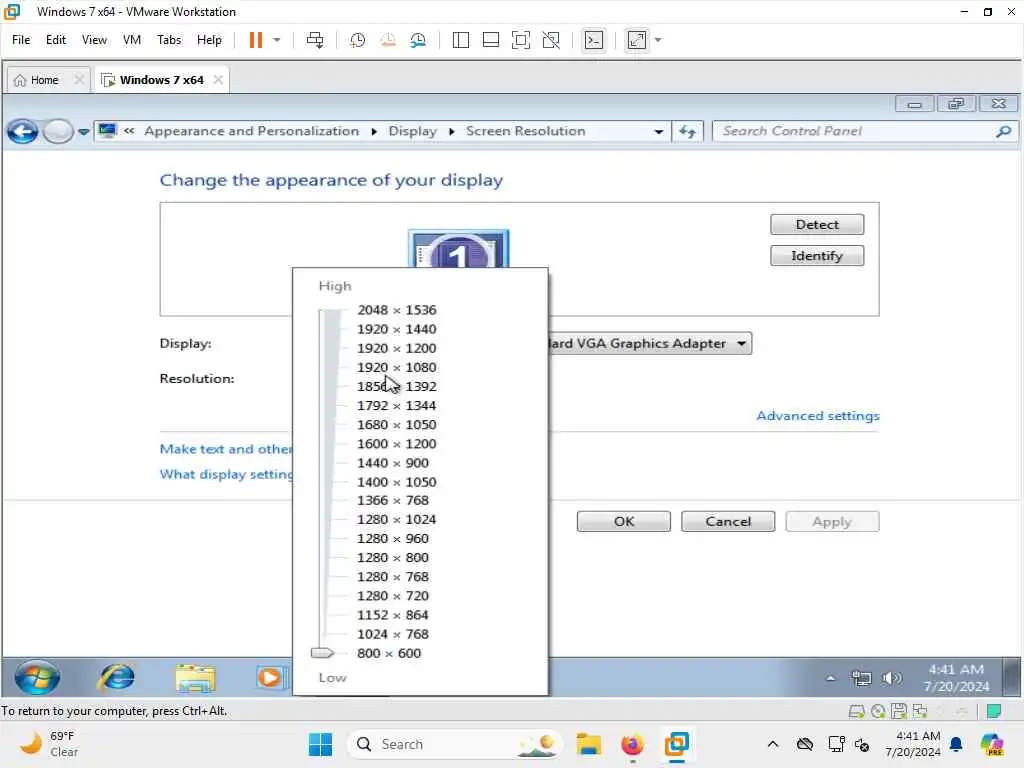Open the Help menu
Image resolution: width=1024 pixels, height=768 pixels.
tap(209, 40)
